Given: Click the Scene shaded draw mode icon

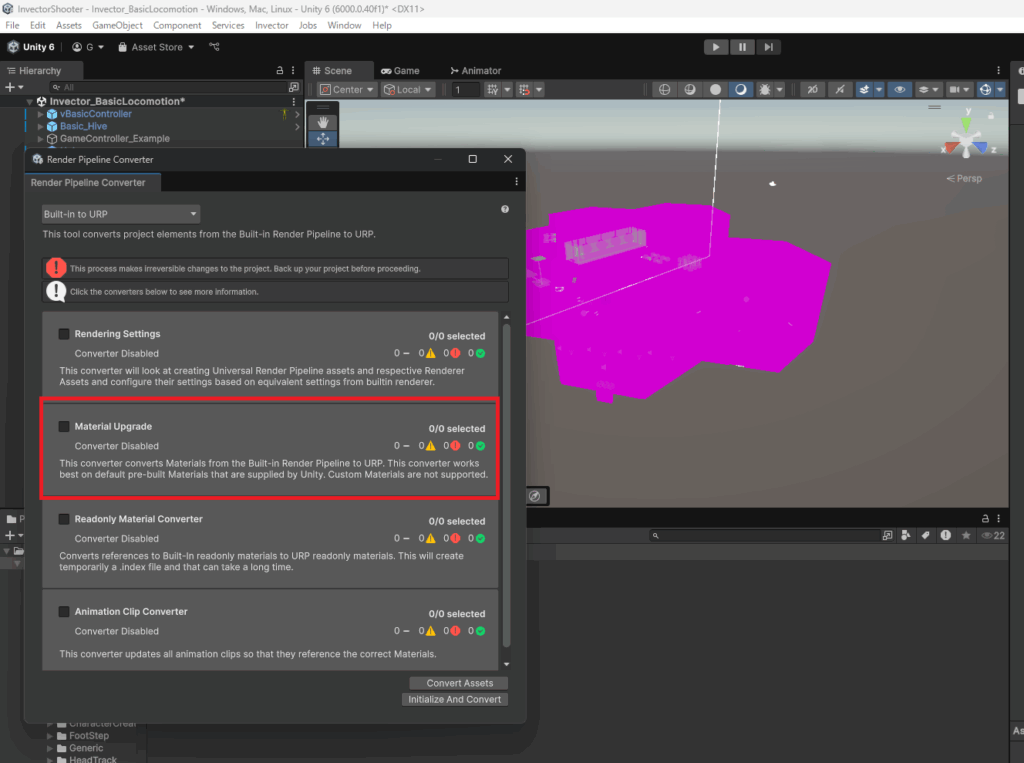Looking at the screenshot, I should pyautogui.click(x=741, y=89).
